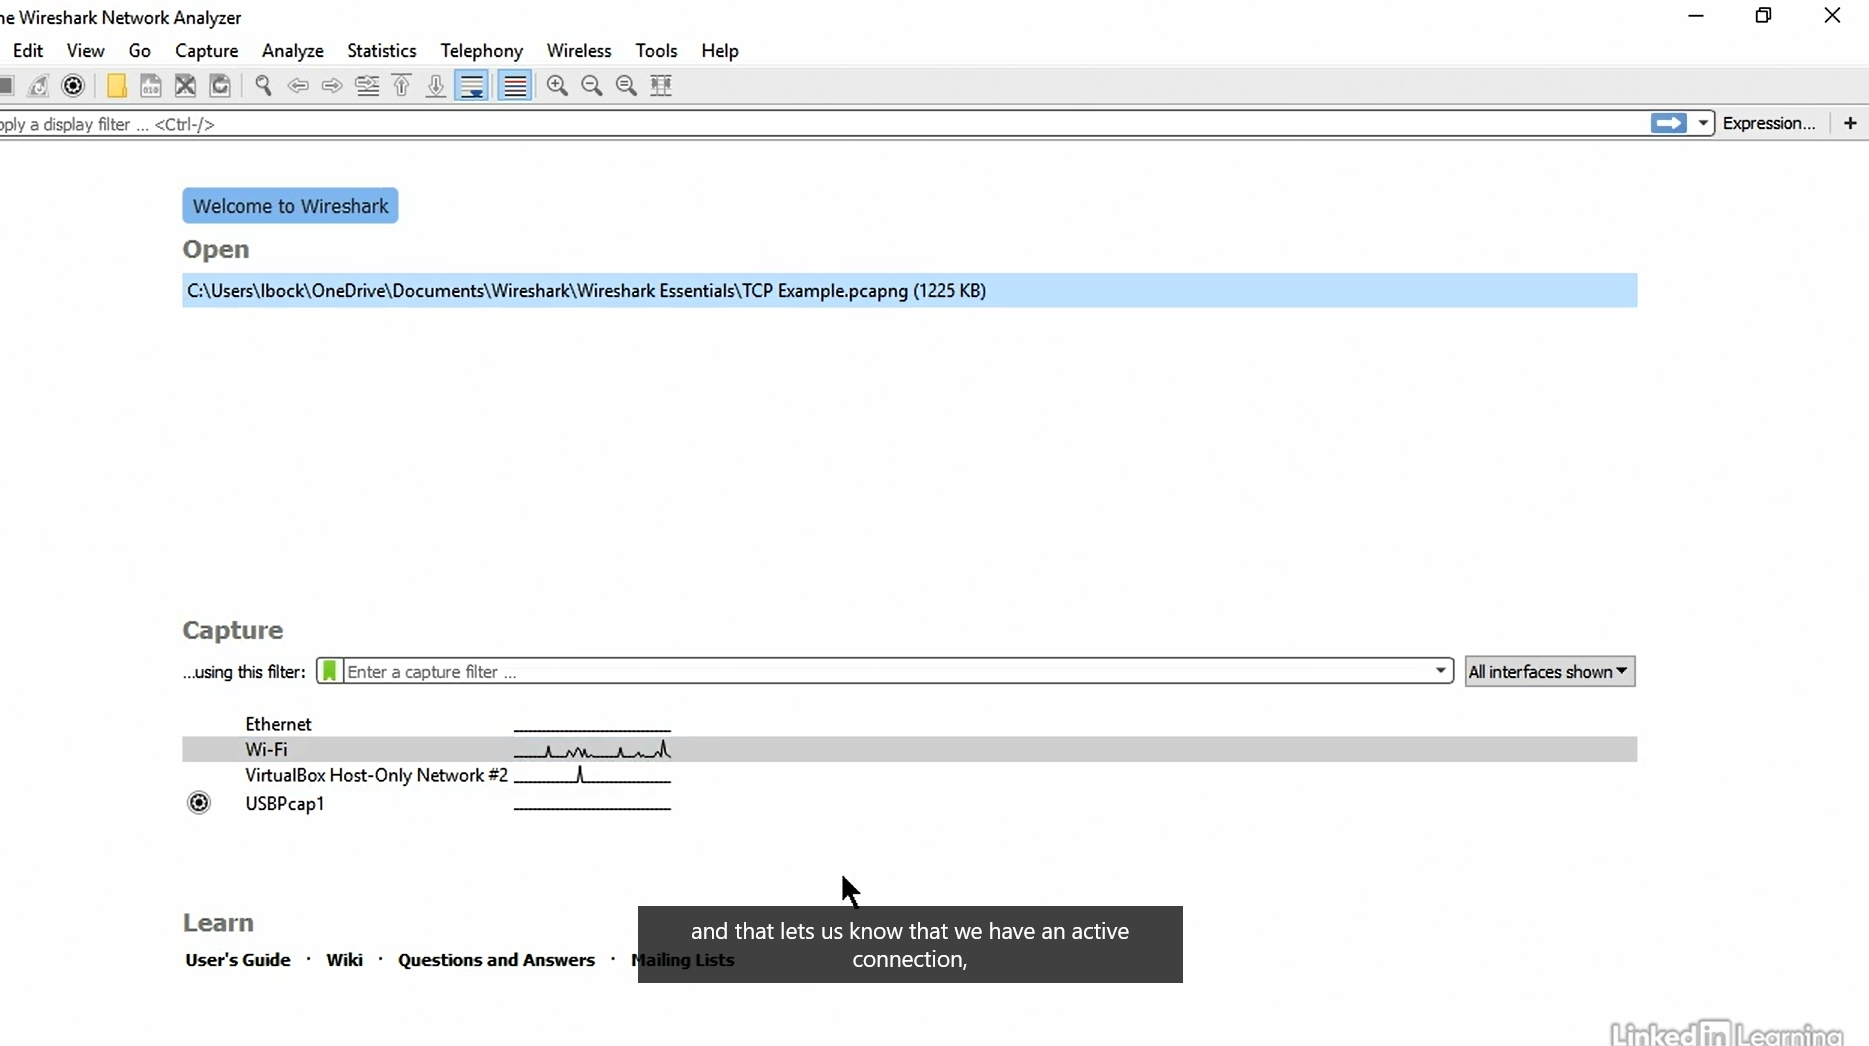Screen dimensions: 1869x1046
Task: Zoom out on packet text
Action: pyautogui.click(x=592, y=86)
